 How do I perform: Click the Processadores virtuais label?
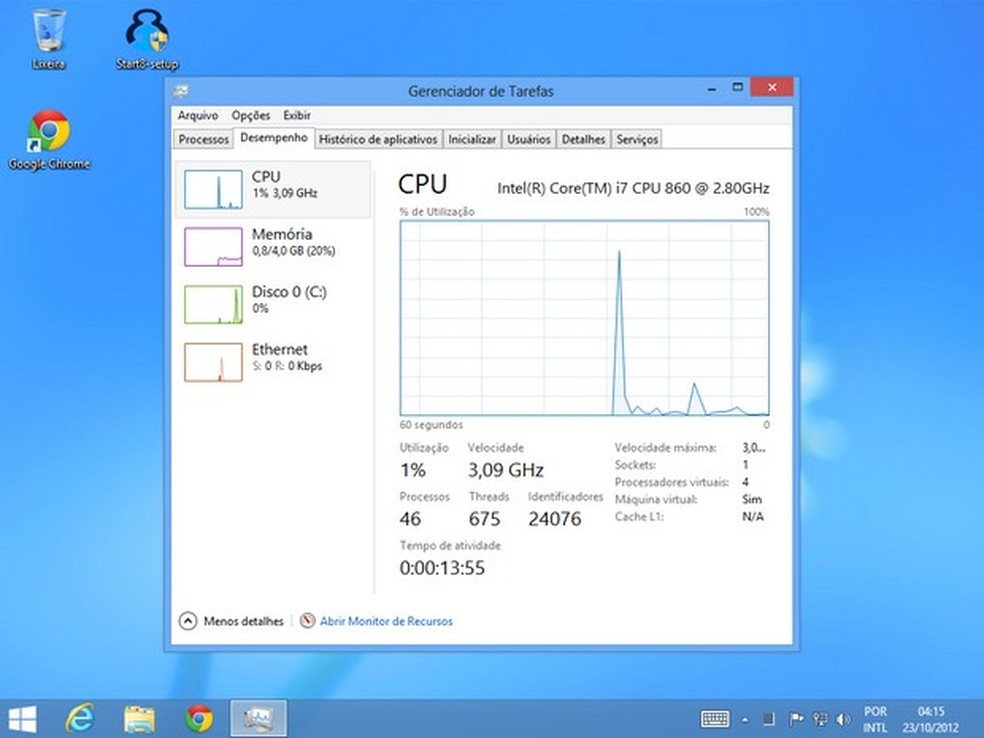point(671,482)
